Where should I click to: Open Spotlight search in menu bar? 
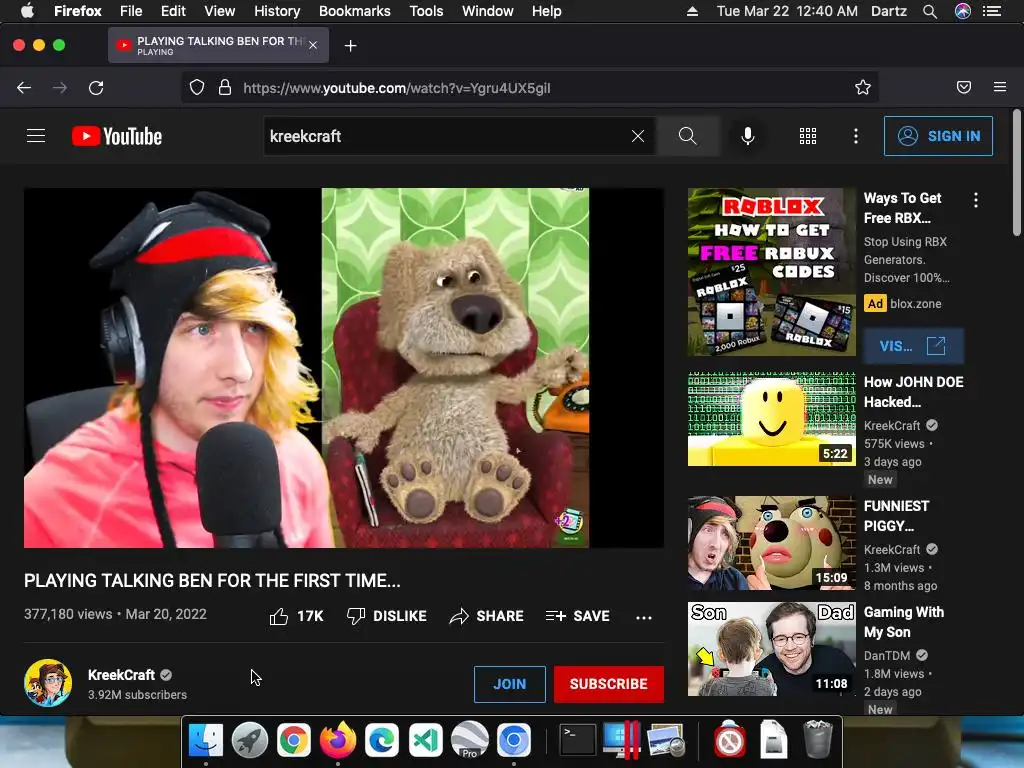930,11
